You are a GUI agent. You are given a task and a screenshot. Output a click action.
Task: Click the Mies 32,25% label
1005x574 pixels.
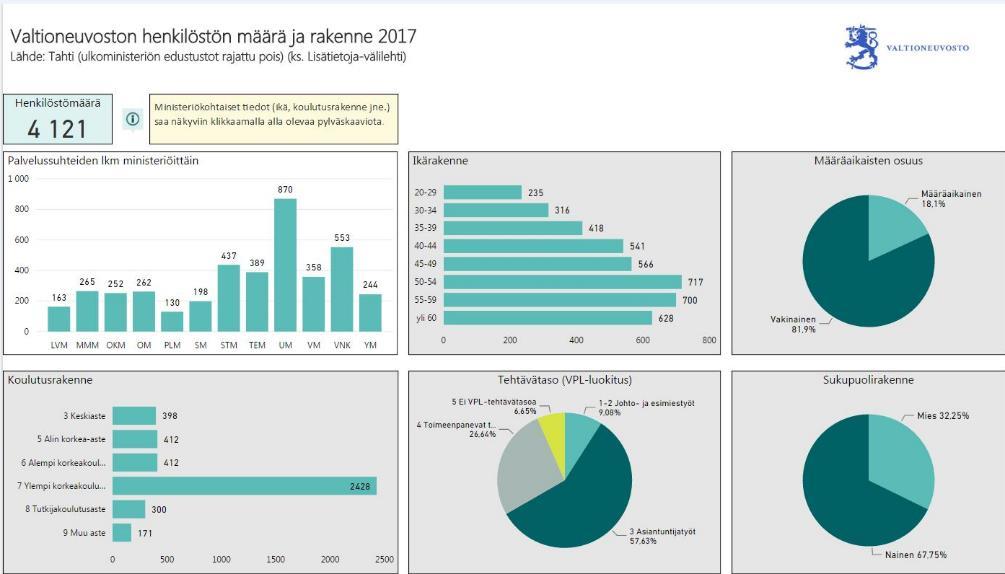pyautogui.click(x=943, y=416)
